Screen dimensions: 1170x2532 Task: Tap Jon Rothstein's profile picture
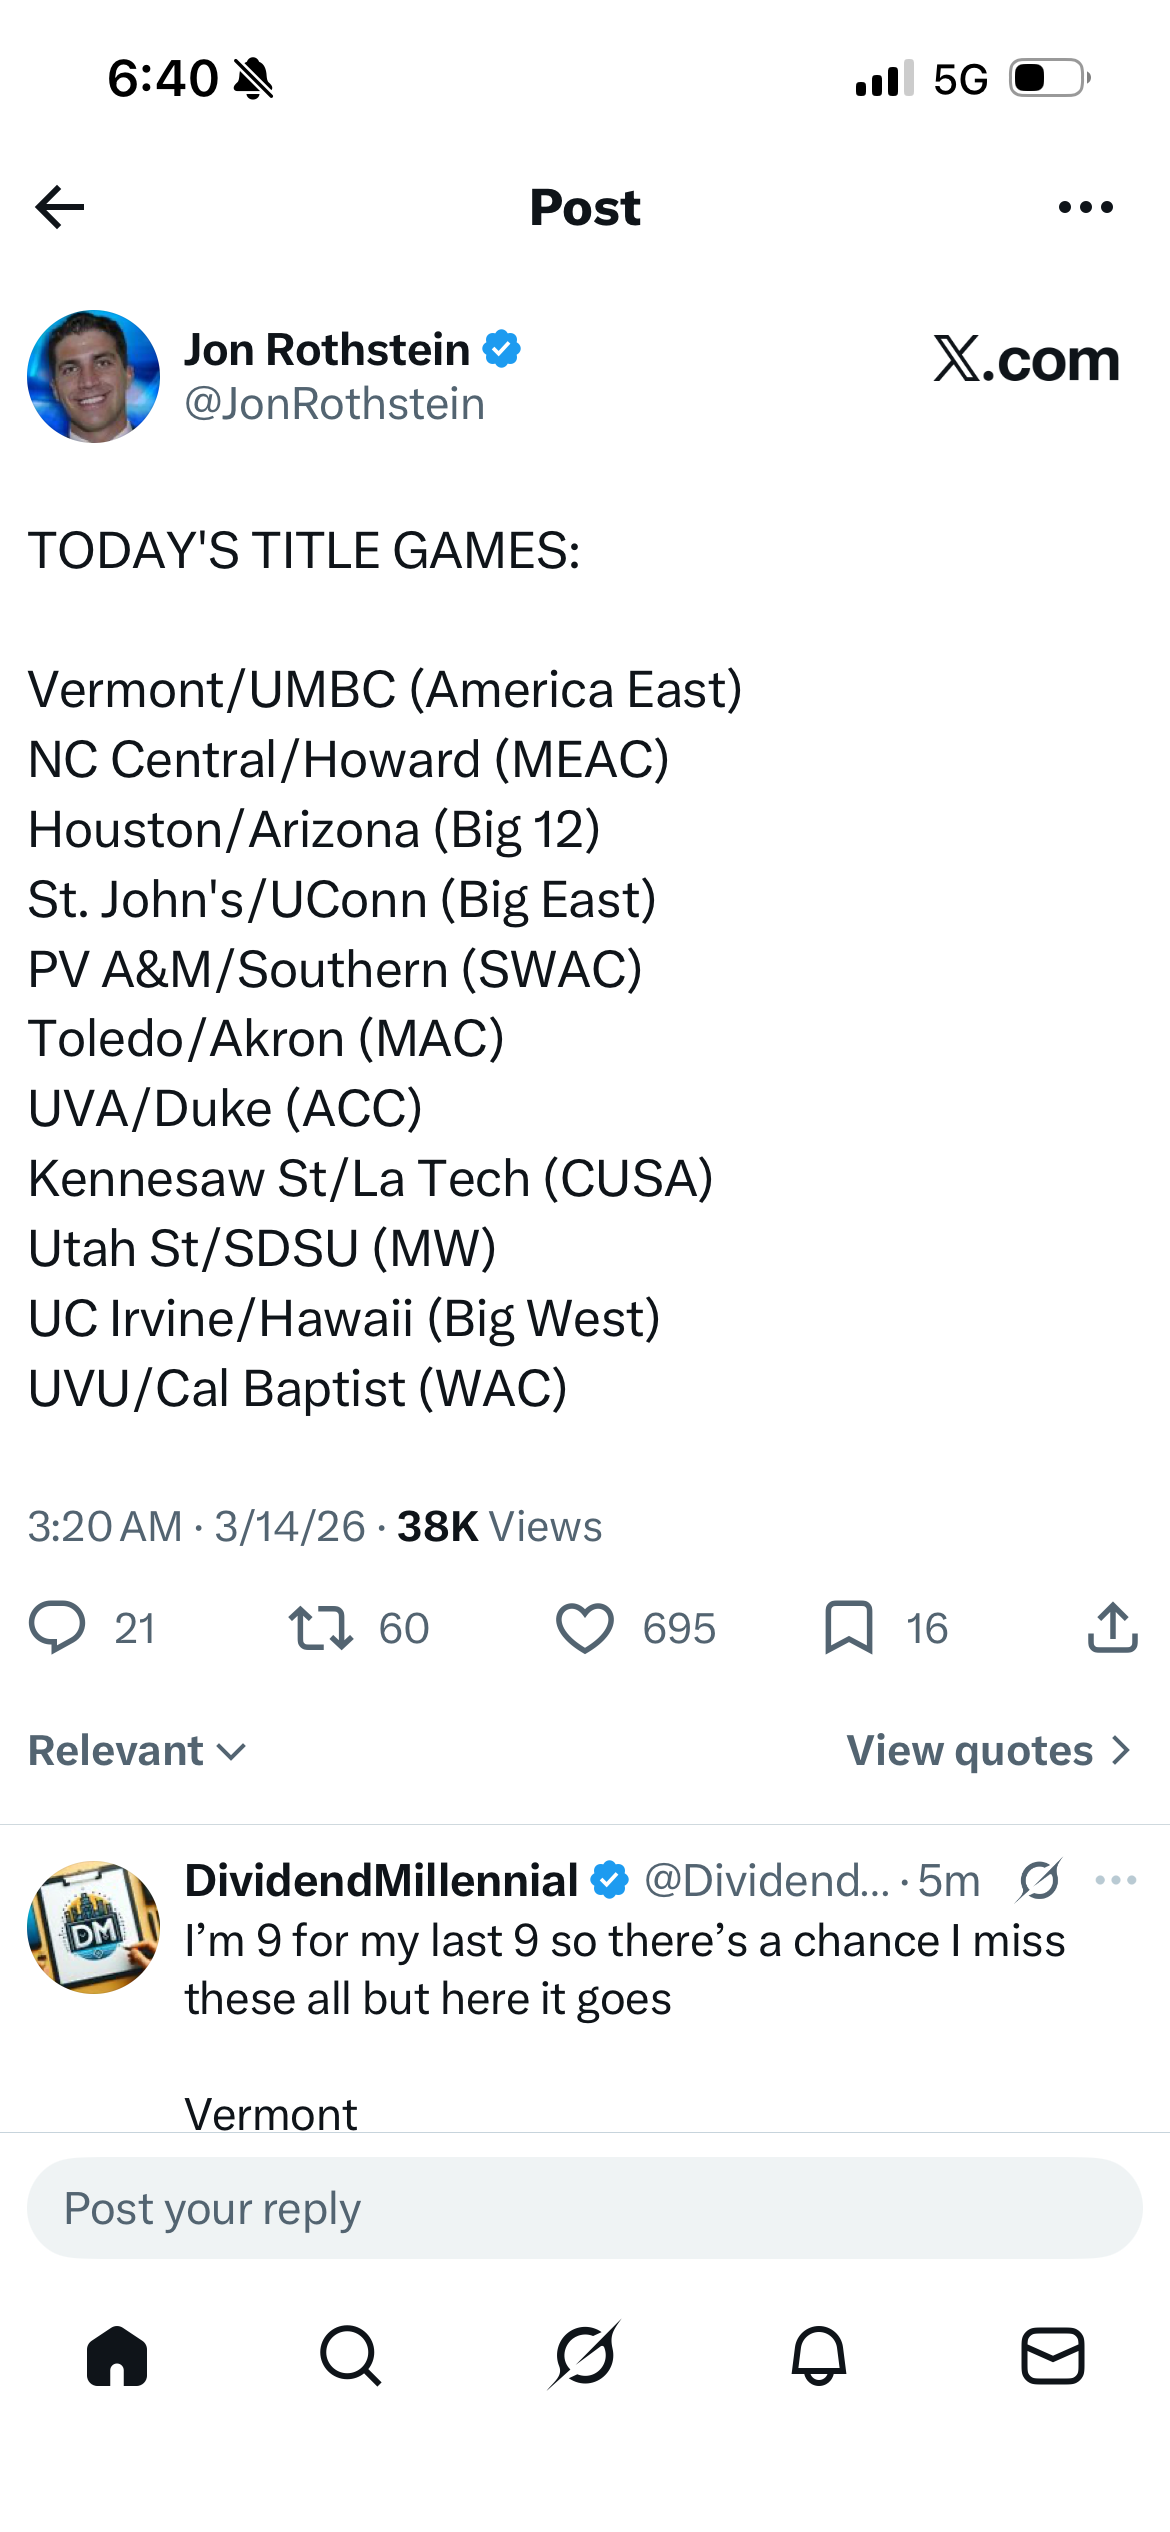tap(94, 376)
